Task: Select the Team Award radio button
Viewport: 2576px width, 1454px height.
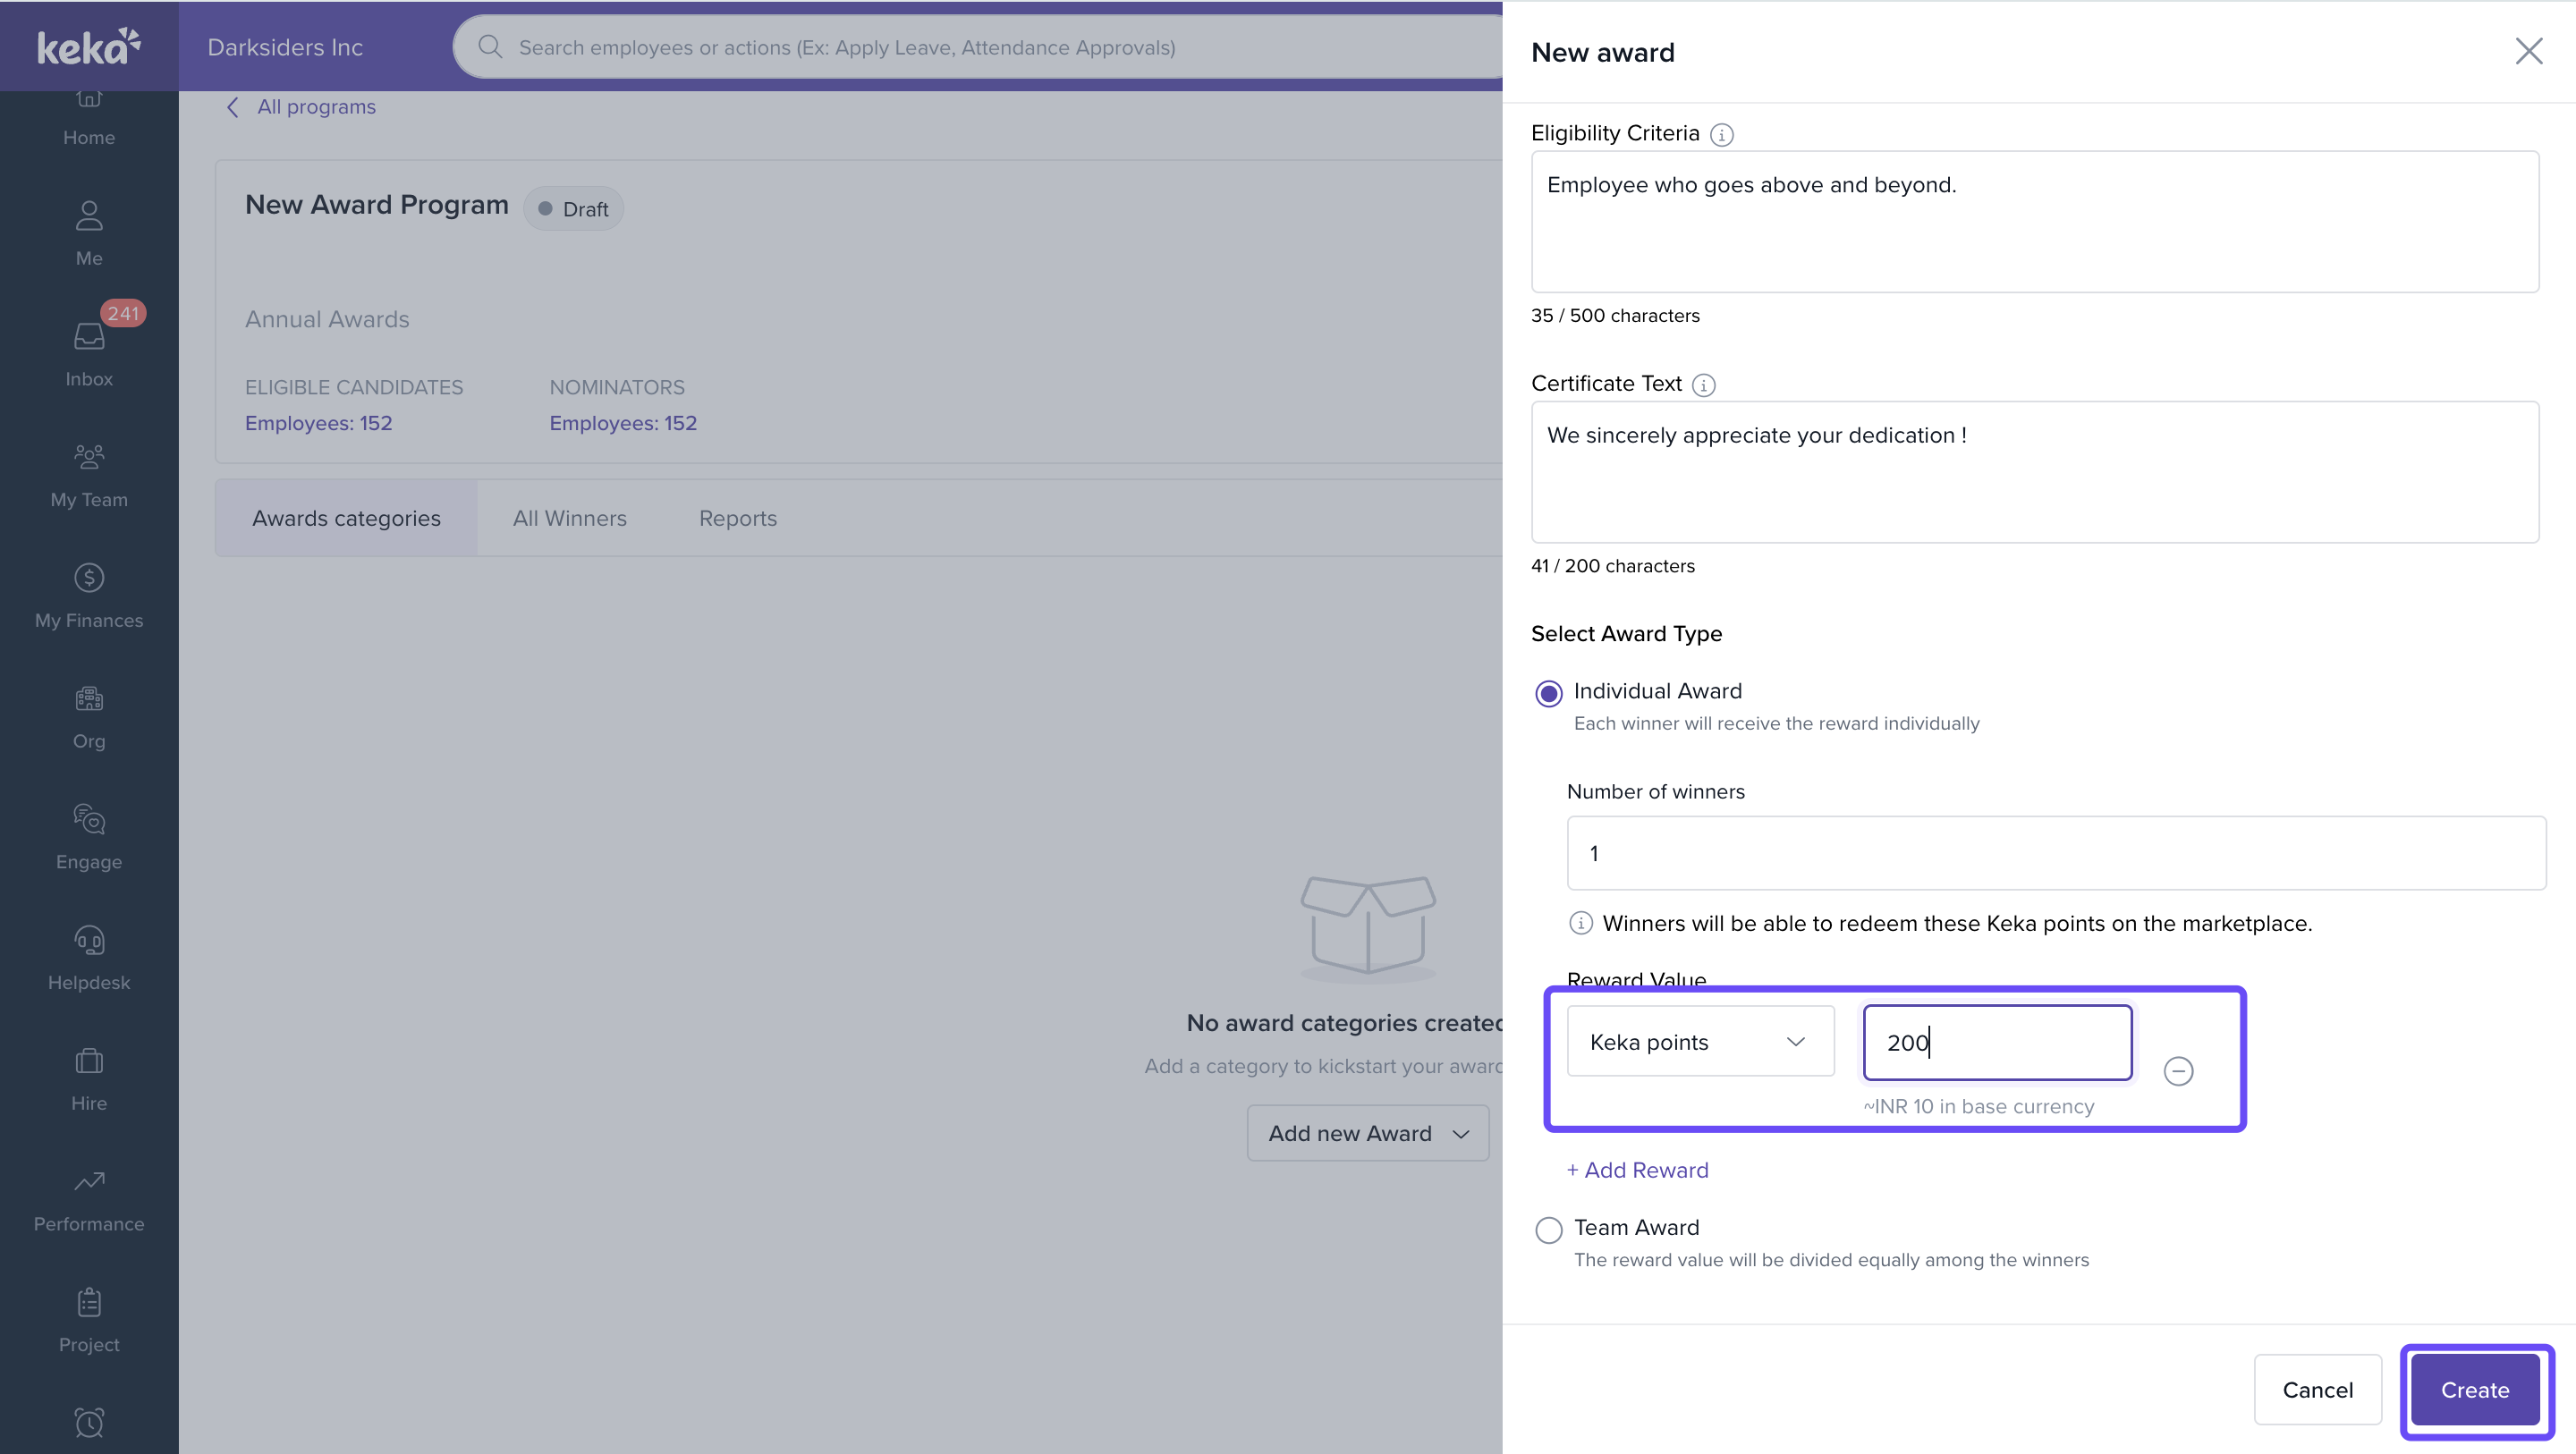Action: tap(1548, 1229)
